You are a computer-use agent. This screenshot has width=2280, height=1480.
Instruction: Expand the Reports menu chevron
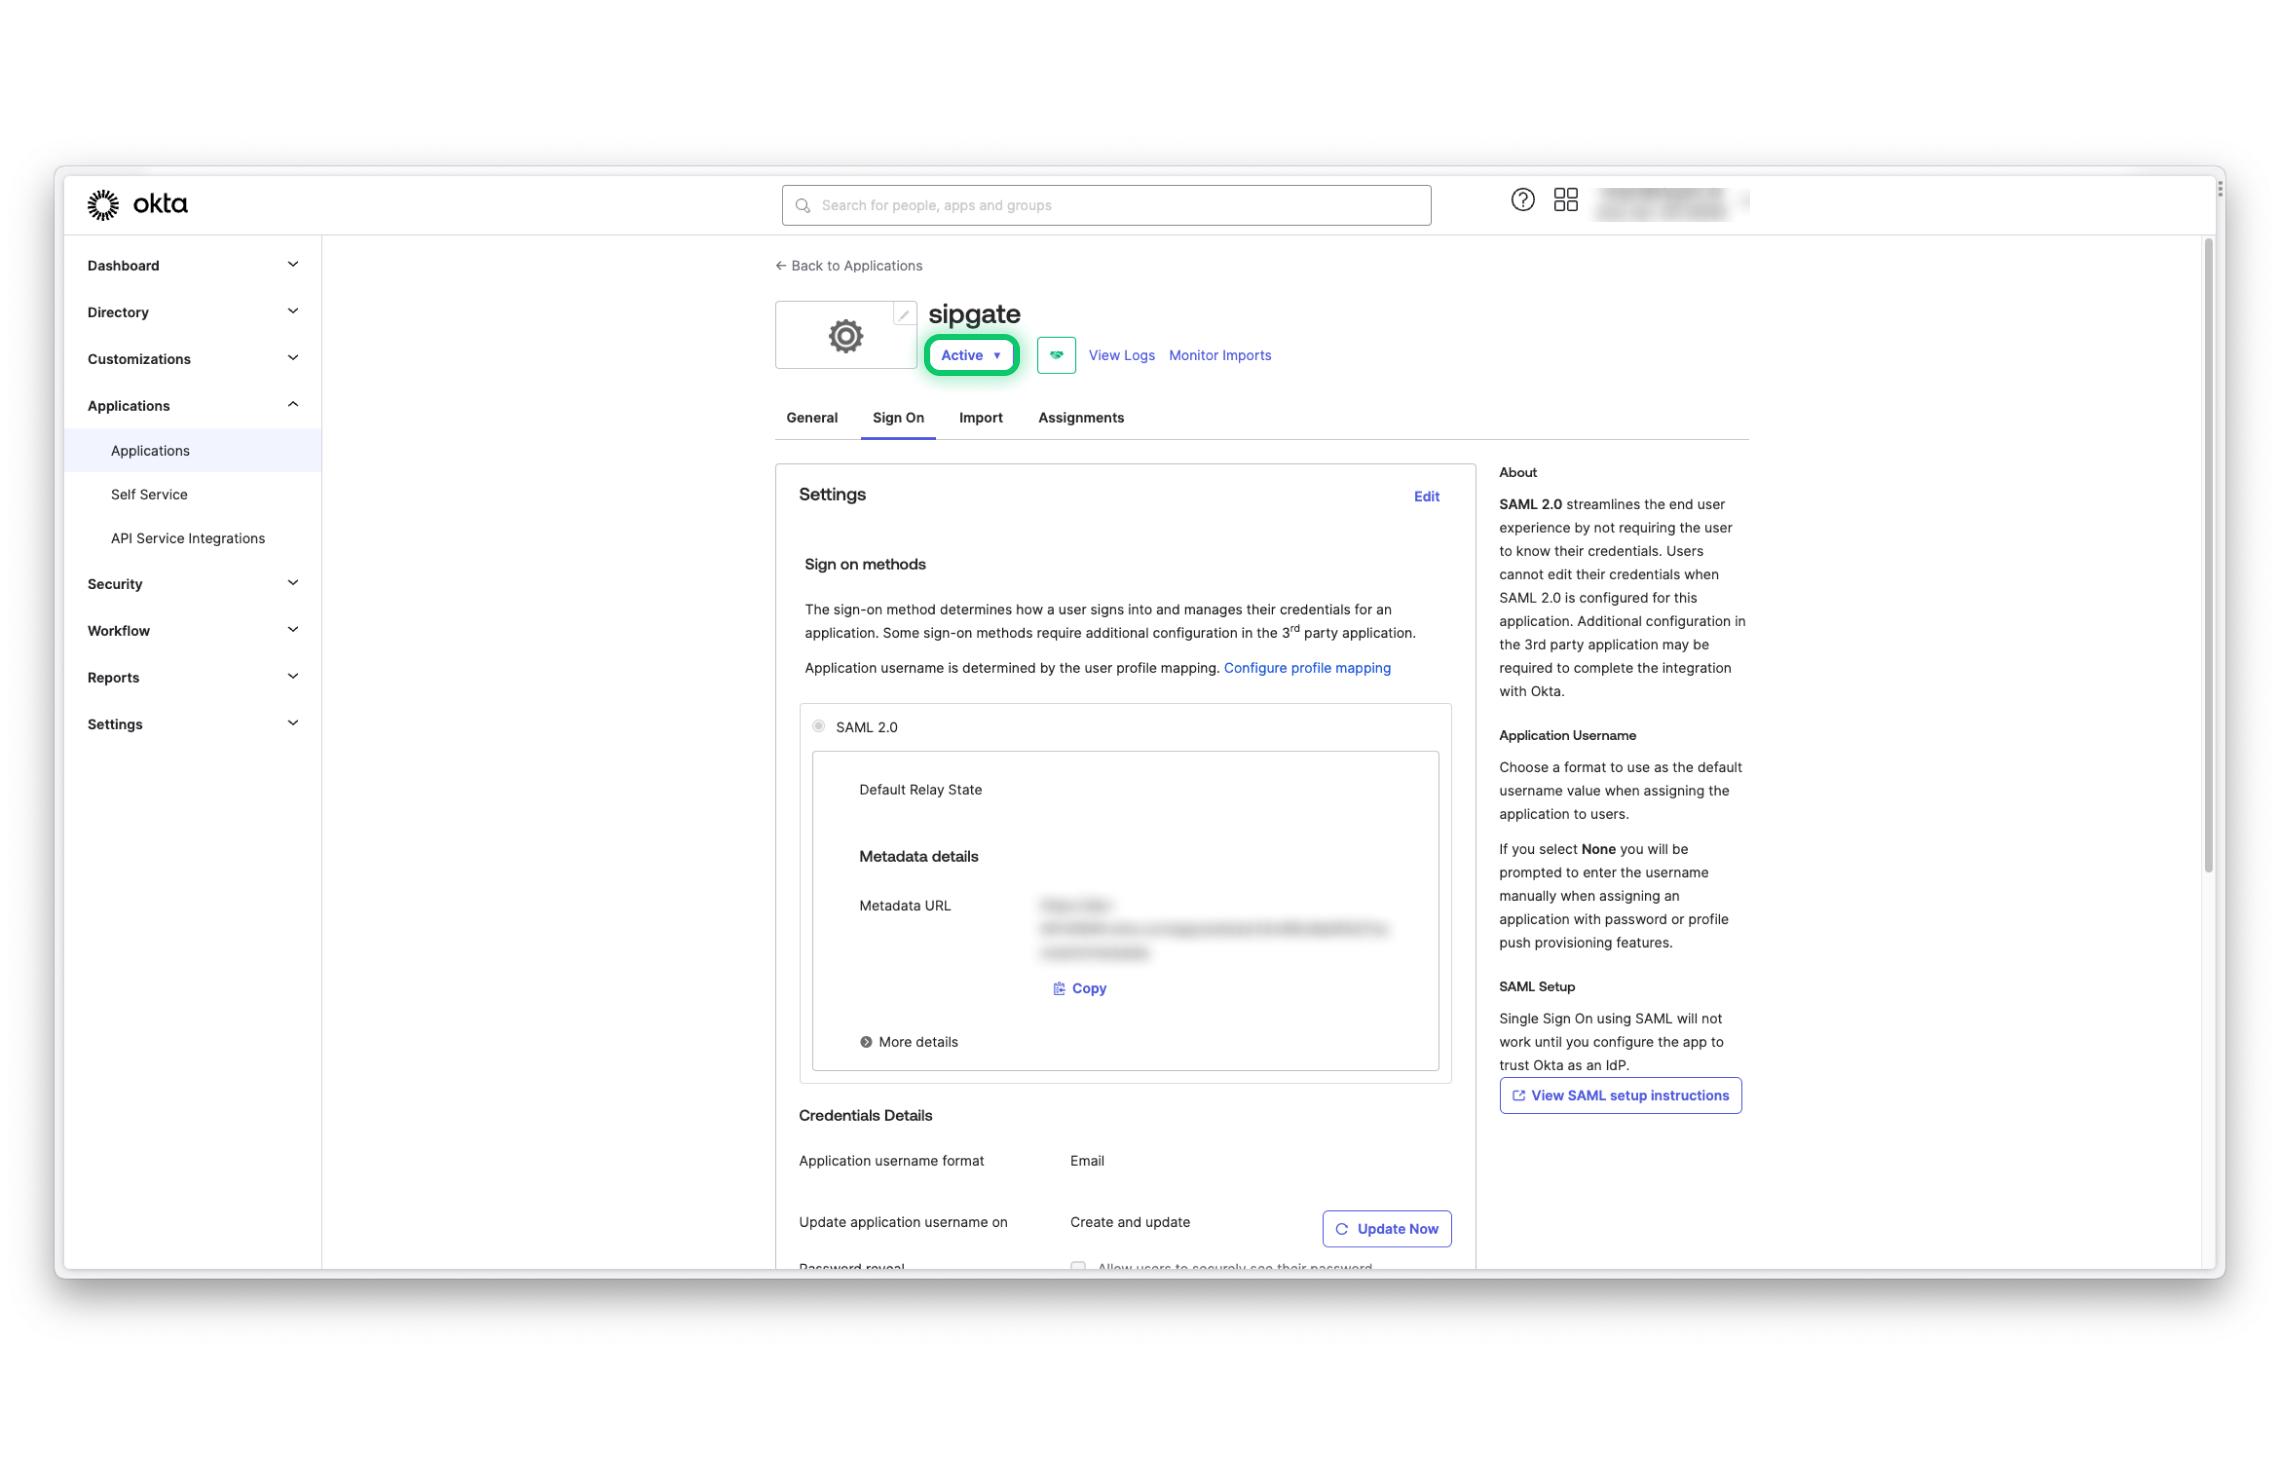(x=292, y=677)
